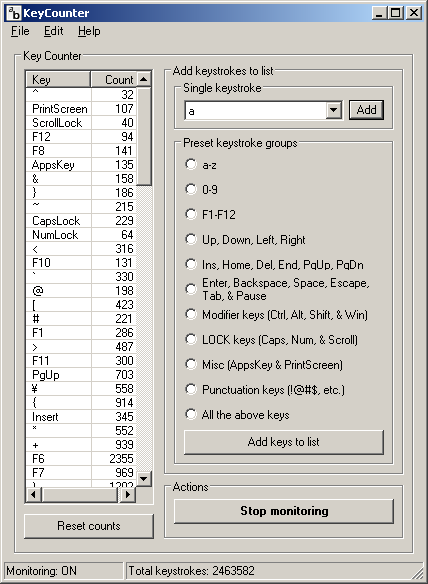The width and height of the screenshot is (428, 584).
Task: Click the Stop monitoring button
Action: click(284, 511)
